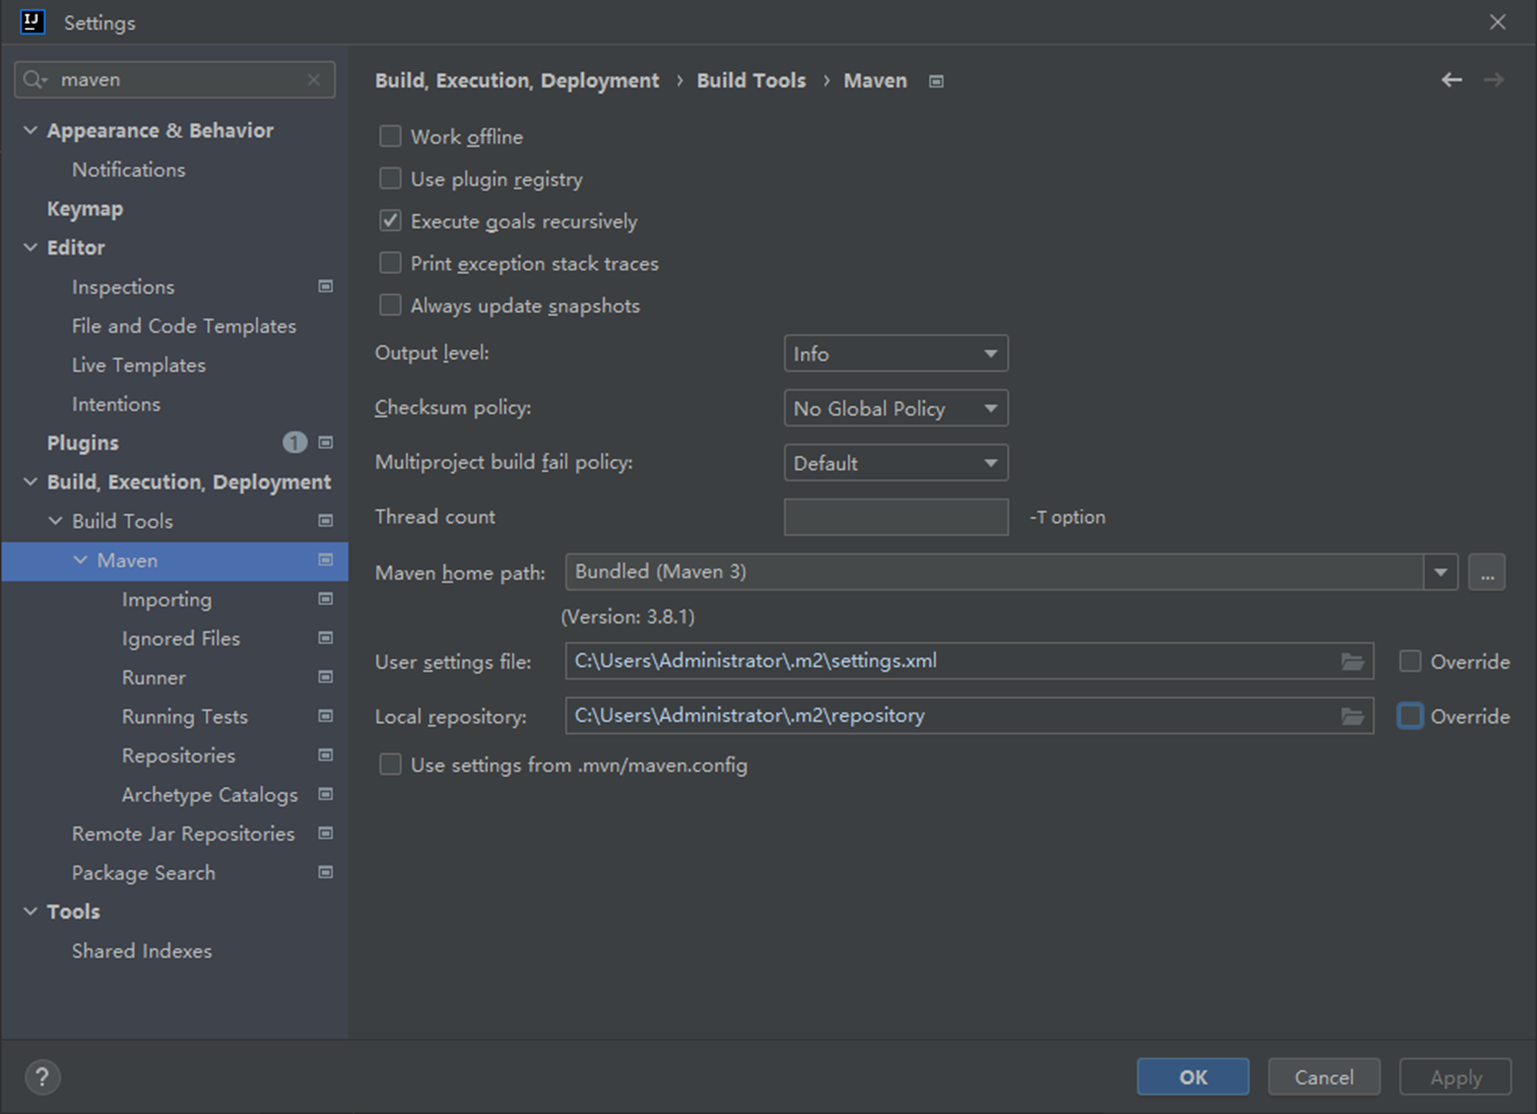Open folder browser for User settings file

tap(1352, 662)
